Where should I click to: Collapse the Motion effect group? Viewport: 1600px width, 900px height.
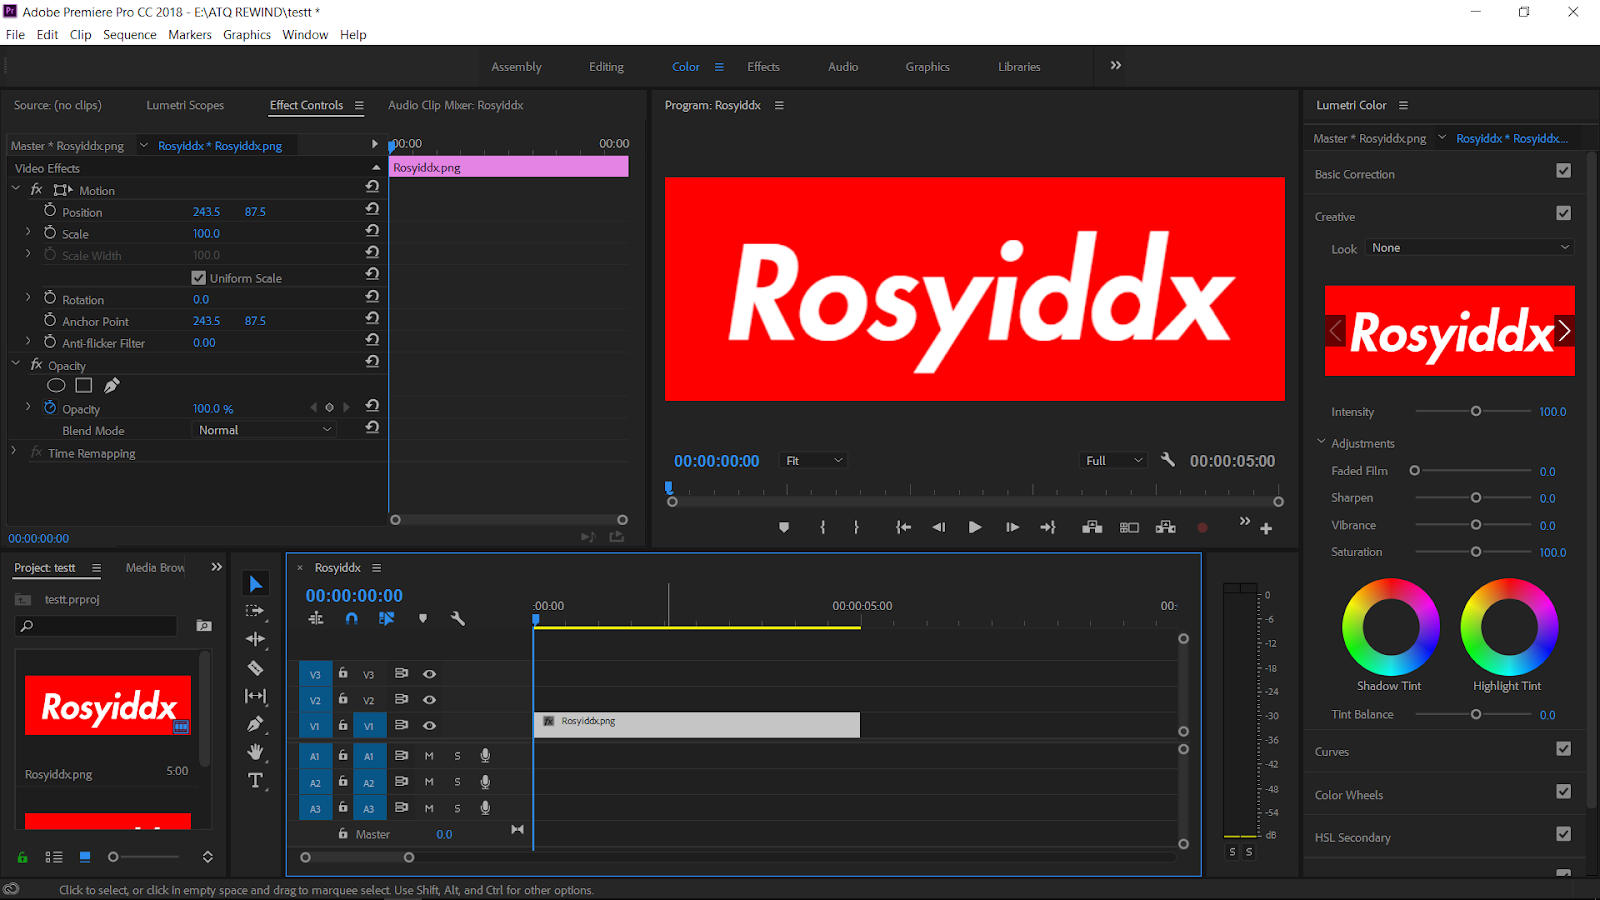[16, 189]
